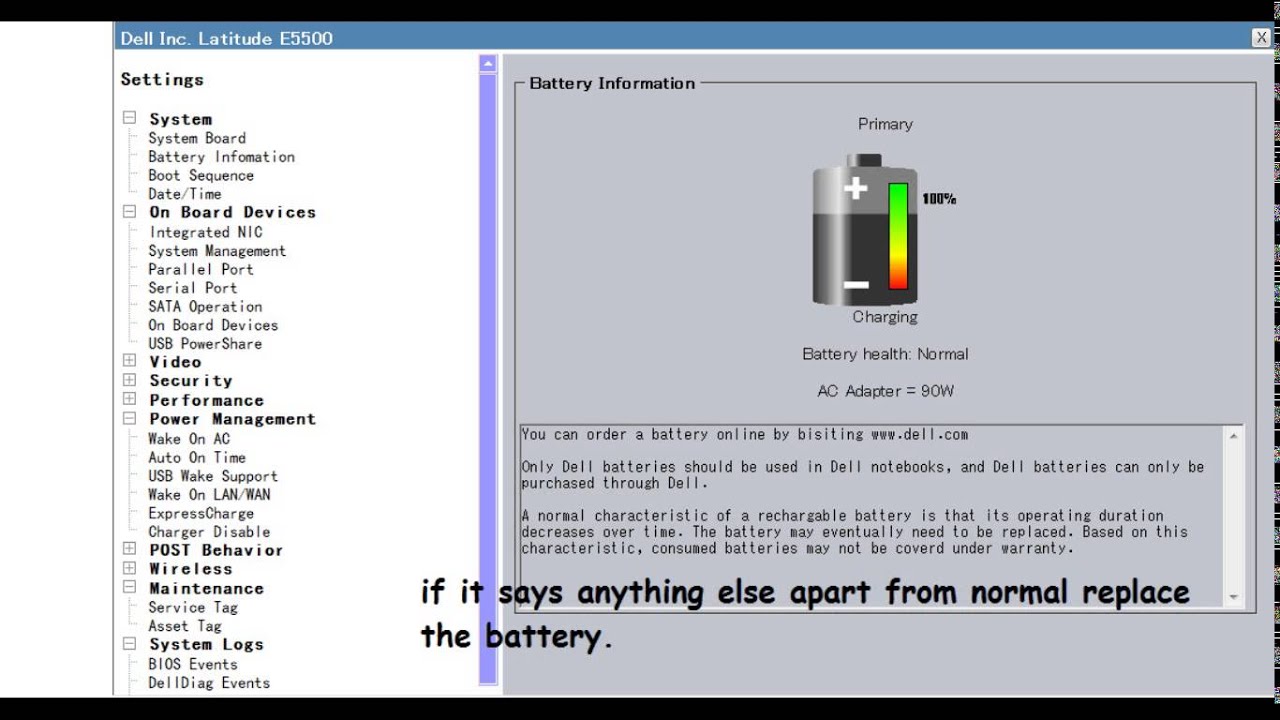The width and height of the screenshot is (1280, 720).
Task: Collapse the Power Management group
Action: 129,418
